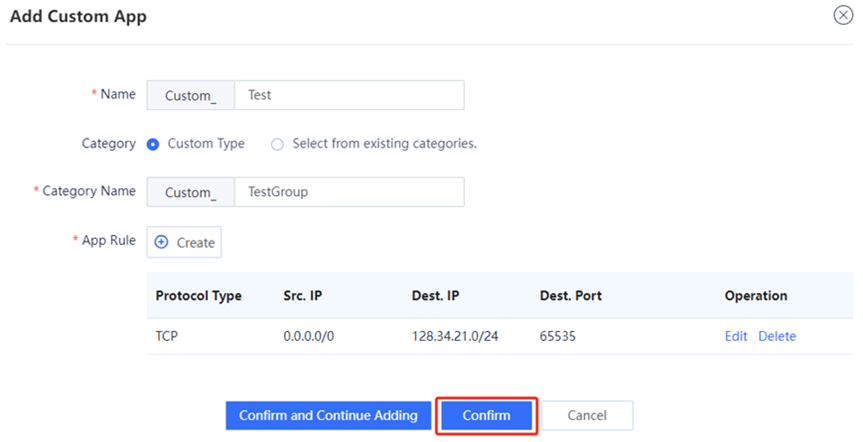Click the Dest. Port column header
The image size is (863, 442).
(571, 296)
